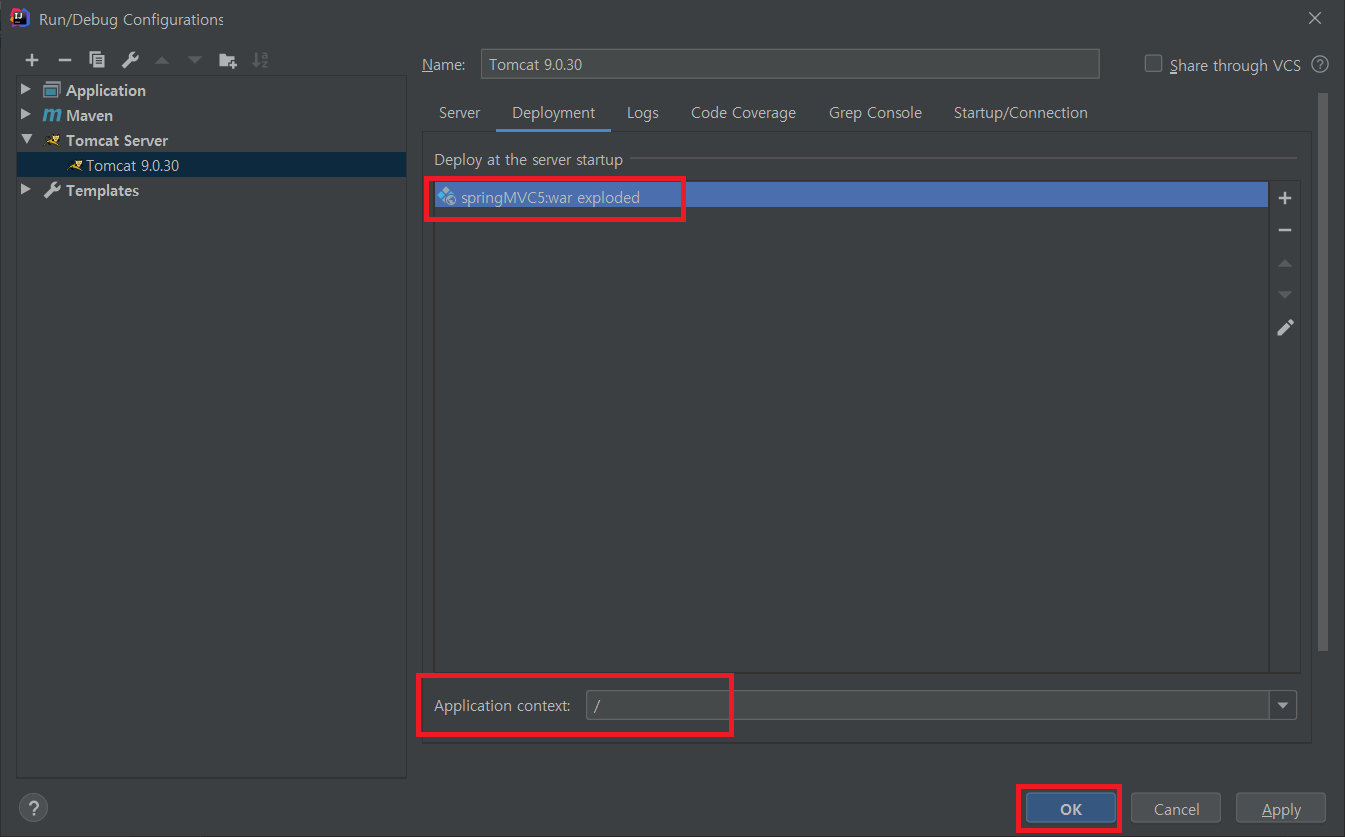This screenshot has width=1345, height=837.
Task: Add deployment artifact with plus button
Action: [1285, 198]
